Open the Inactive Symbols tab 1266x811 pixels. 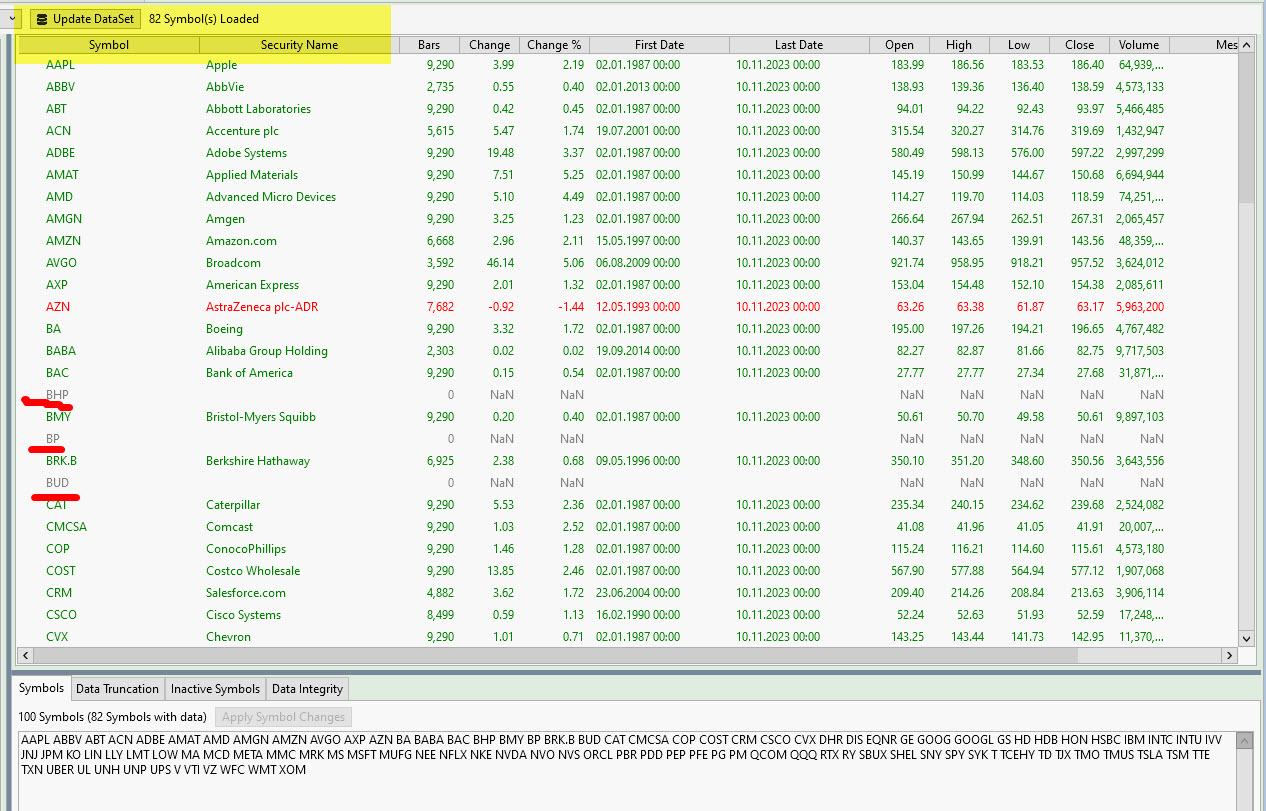[215, 689]
